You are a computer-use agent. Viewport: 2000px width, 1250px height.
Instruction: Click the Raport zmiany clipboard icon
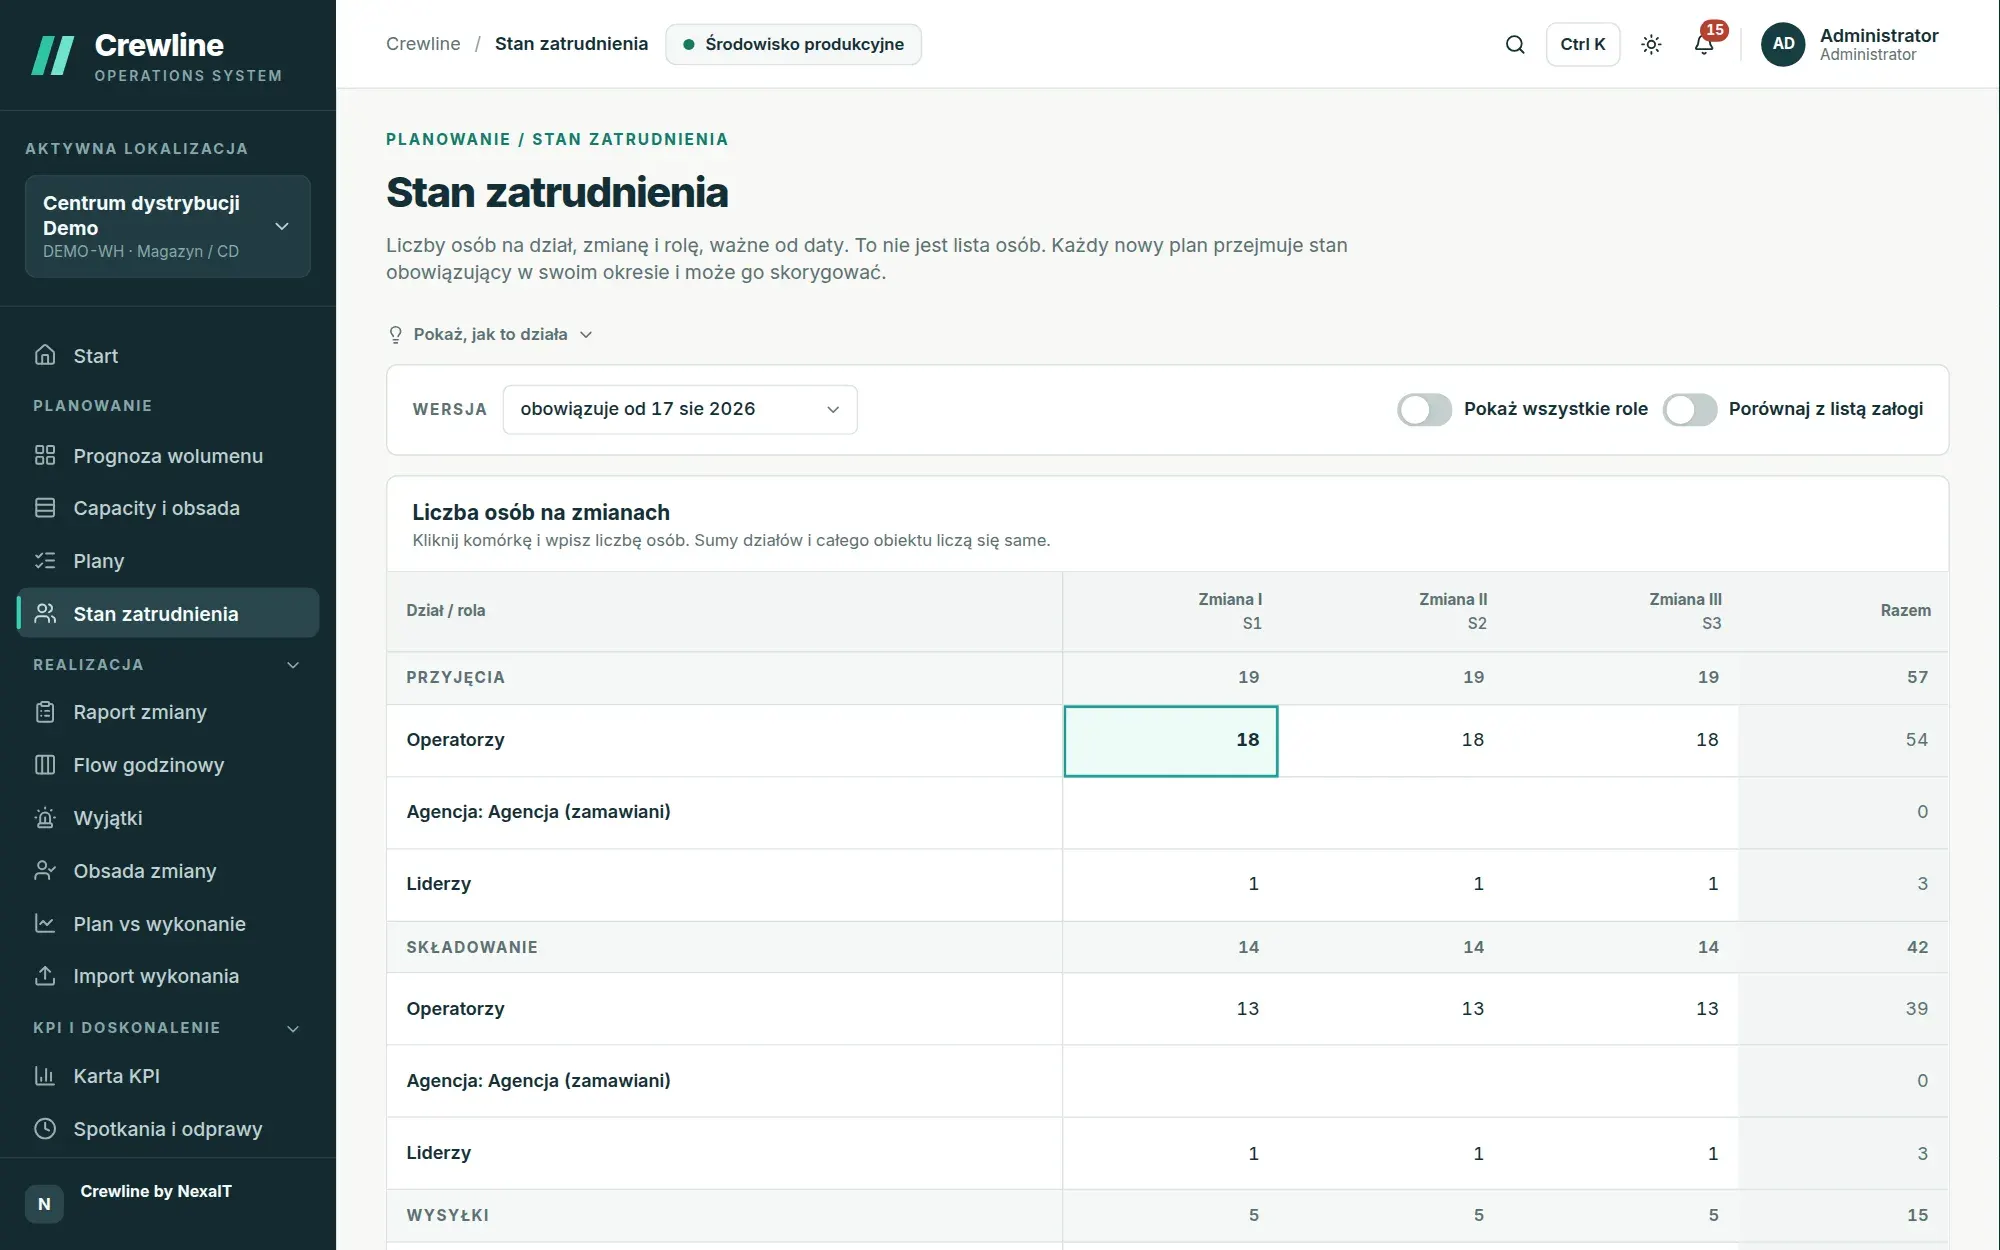45,712
